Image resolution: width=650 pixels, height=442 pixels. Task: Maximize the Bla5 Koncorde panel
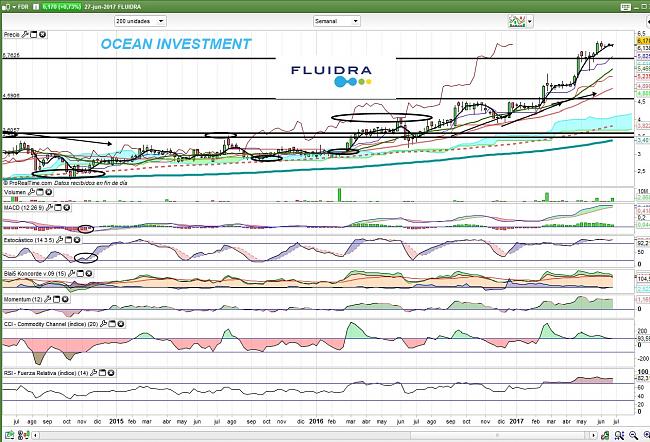[x=80, y=273]
